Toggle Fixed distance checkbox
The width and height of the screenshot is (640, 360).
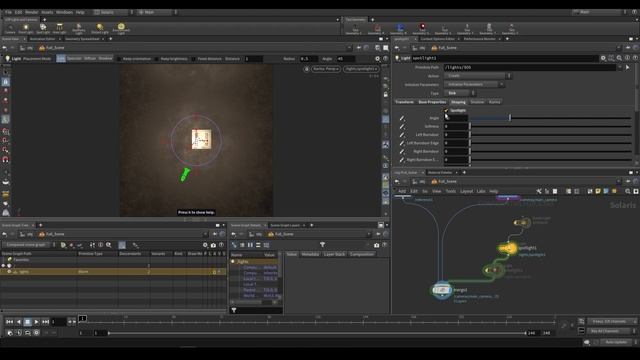(193, 59)
